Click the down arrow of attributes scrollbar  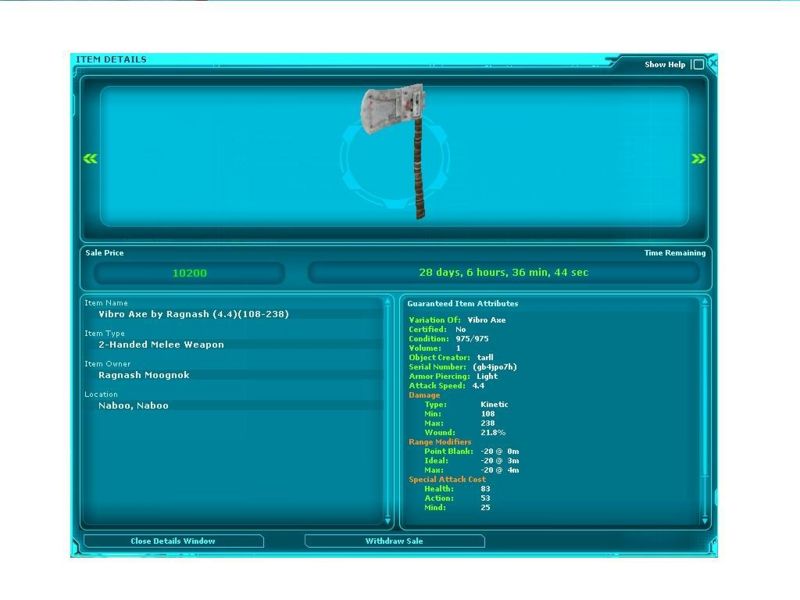[x=703, y=521]
